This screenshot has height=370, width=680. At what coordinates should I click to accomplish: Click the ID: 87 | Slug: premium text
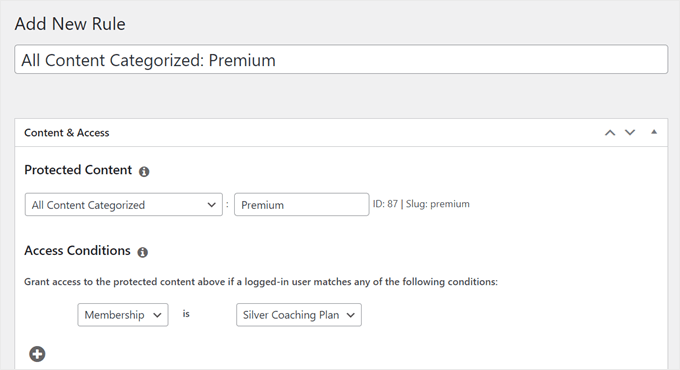[x=421, y=204]
